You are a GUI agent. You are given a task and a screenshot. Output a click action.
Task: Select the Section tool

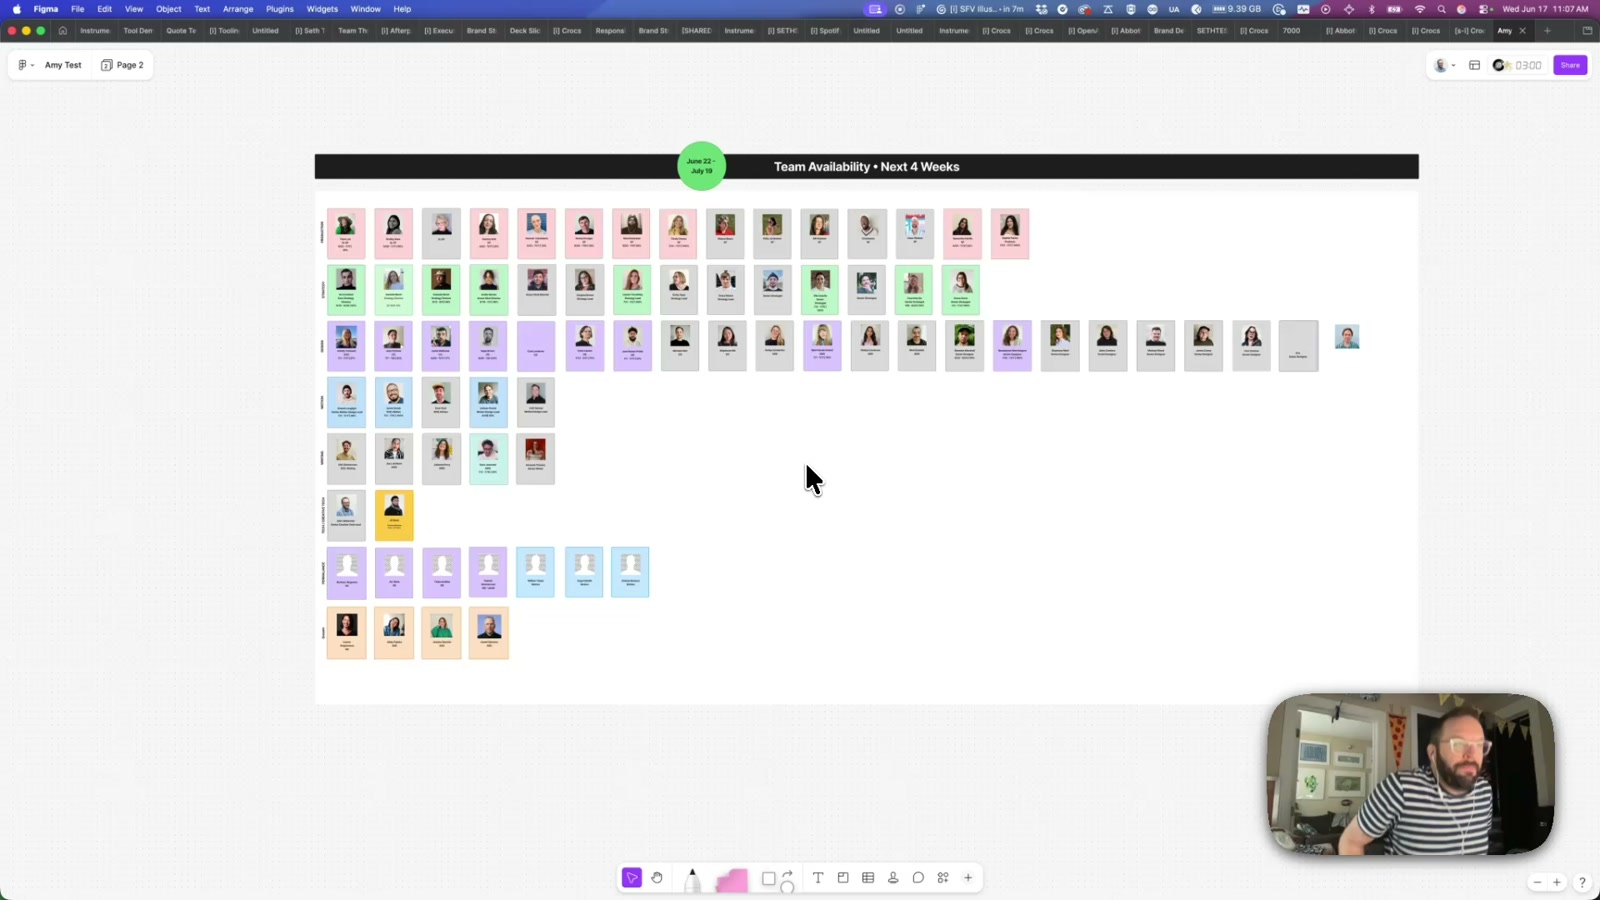(x=843, y=878)
